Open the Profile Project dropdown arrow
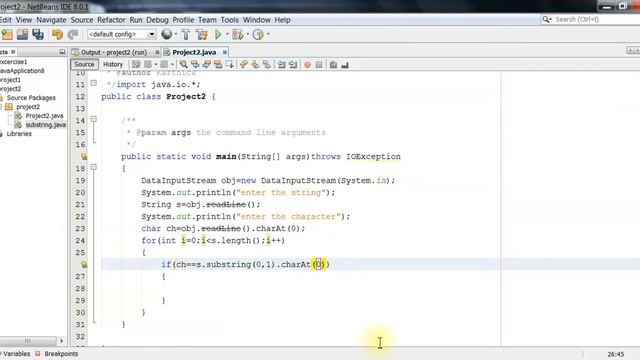Screen dimensions: 640x360 pyautogui.click(x=268, y=35)
